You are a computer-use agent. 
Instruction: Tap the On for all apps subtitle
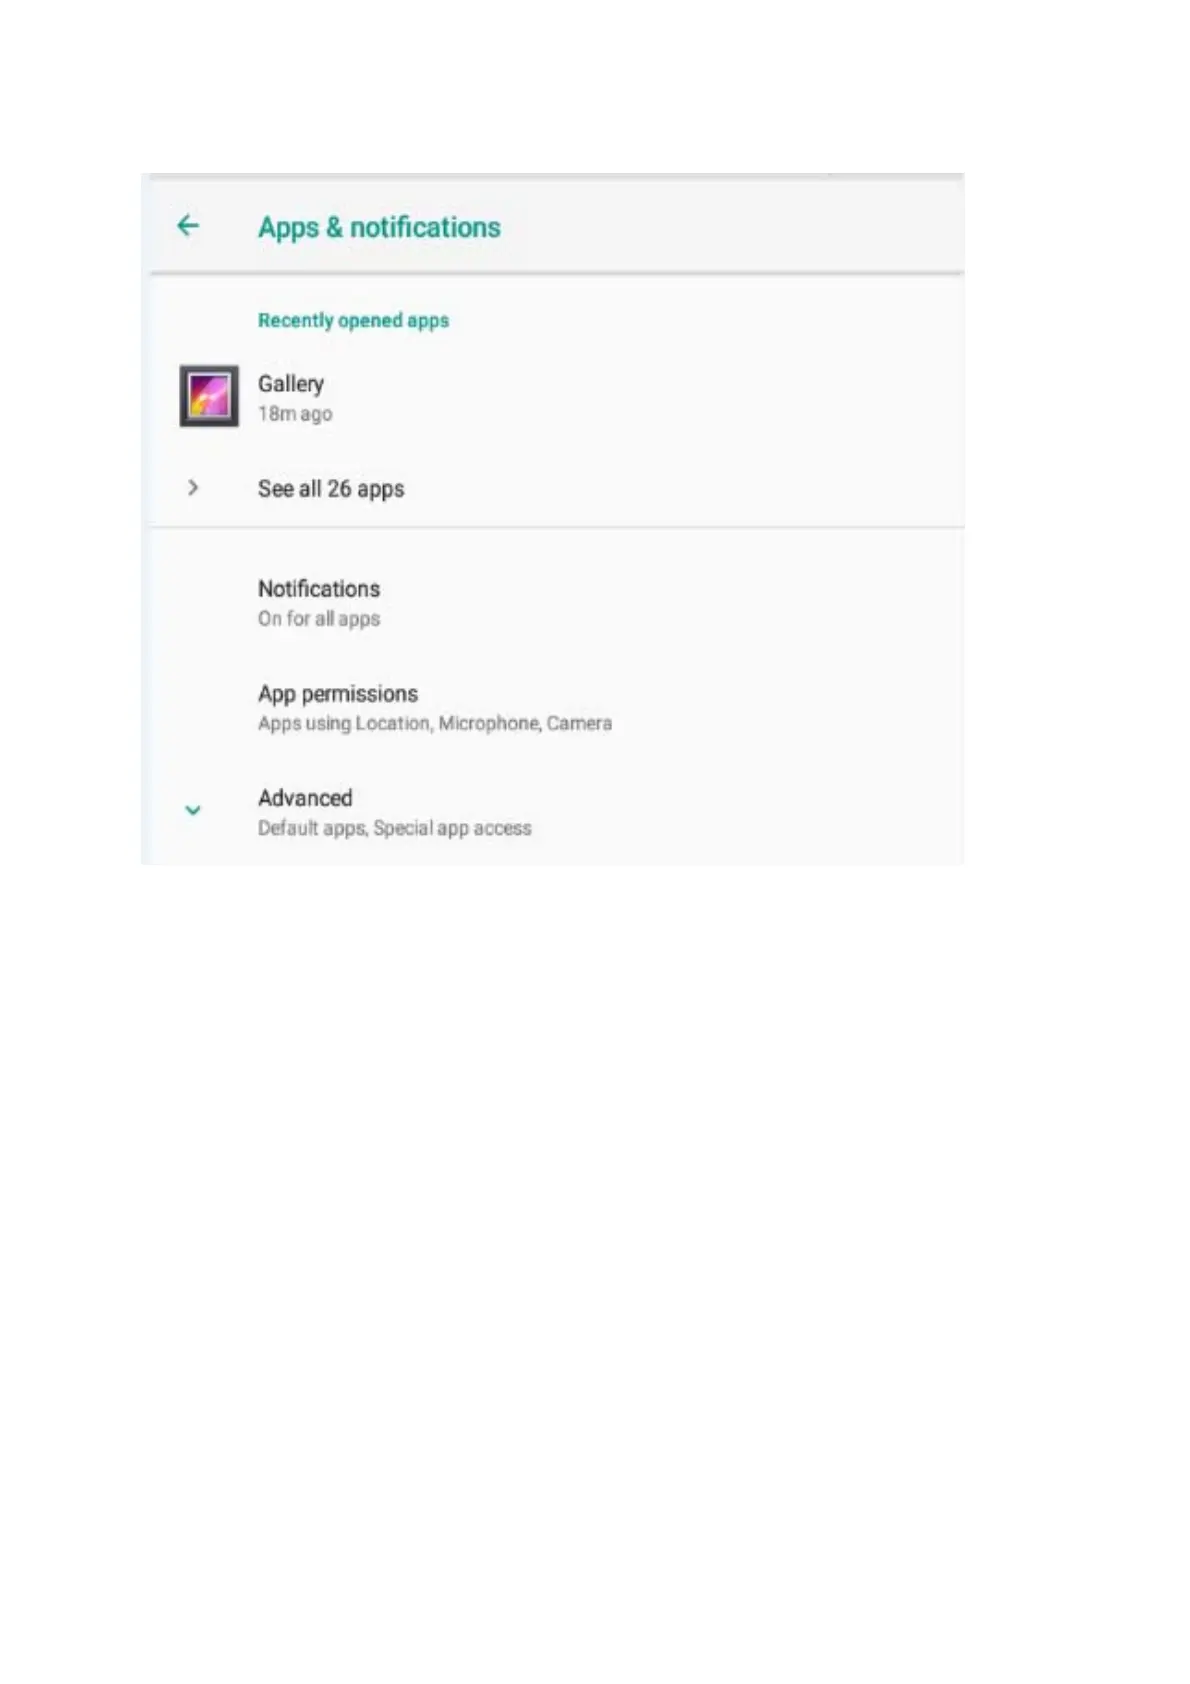coord(319,619)
